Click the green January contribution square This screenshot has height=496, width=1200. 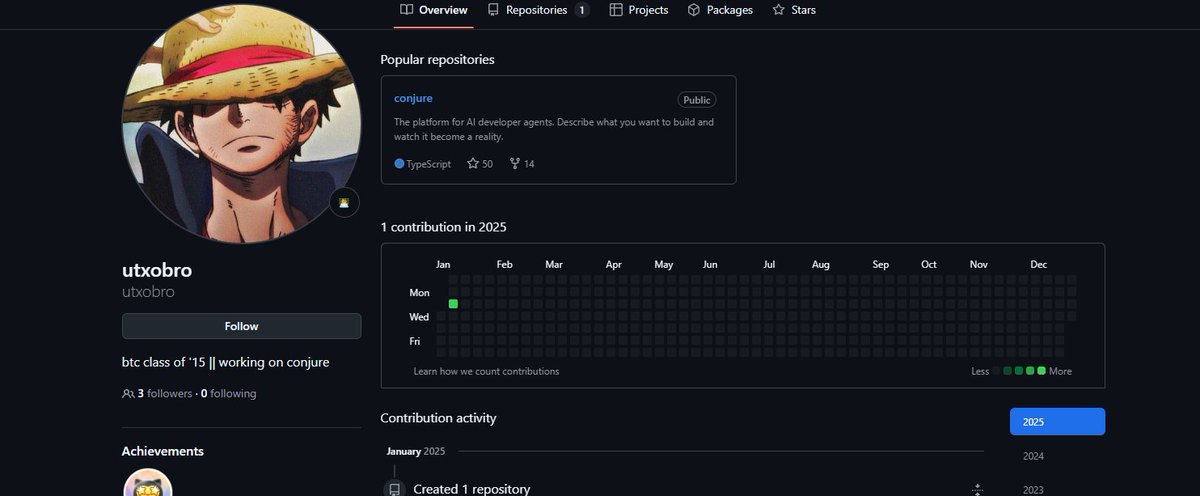coord(453,303)
